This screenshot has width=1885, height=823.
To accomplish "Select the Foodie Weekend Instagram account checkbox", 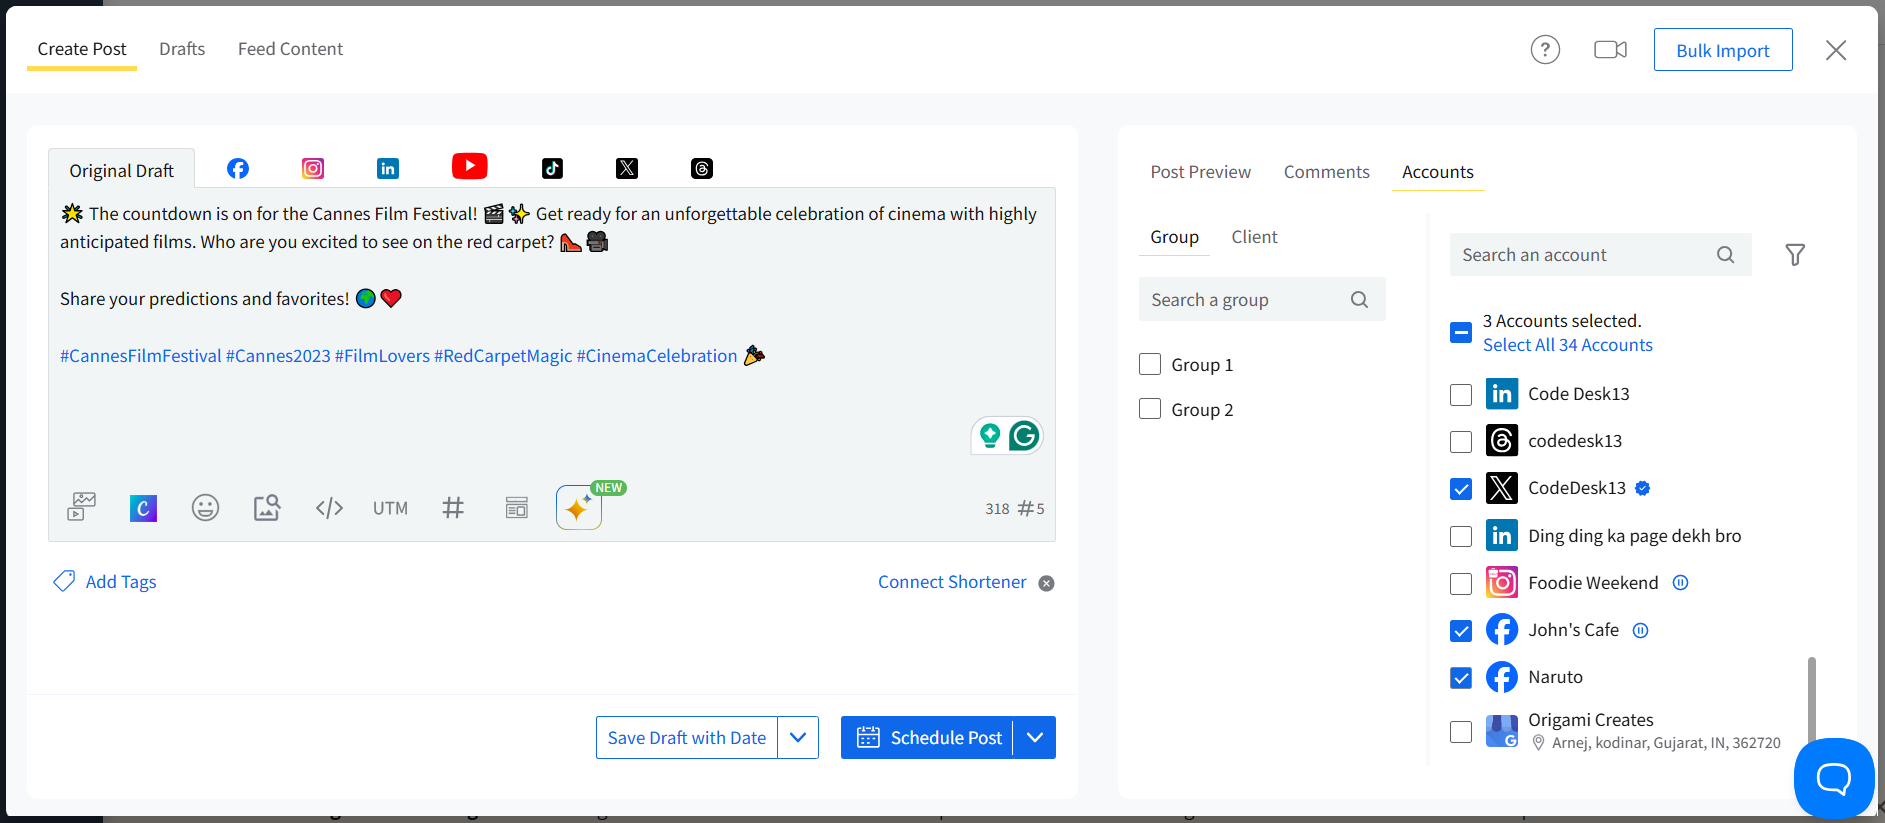I will (x=1461, y=583).
